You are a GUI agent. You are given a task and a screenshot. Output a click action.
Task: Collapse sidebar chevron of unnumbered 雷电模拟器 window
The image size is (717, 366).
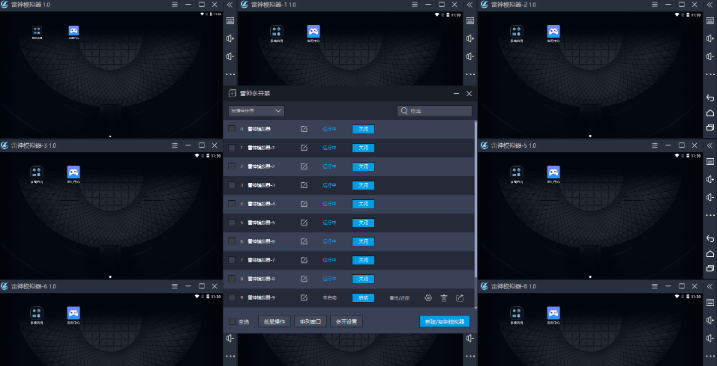tap(230, 5)
